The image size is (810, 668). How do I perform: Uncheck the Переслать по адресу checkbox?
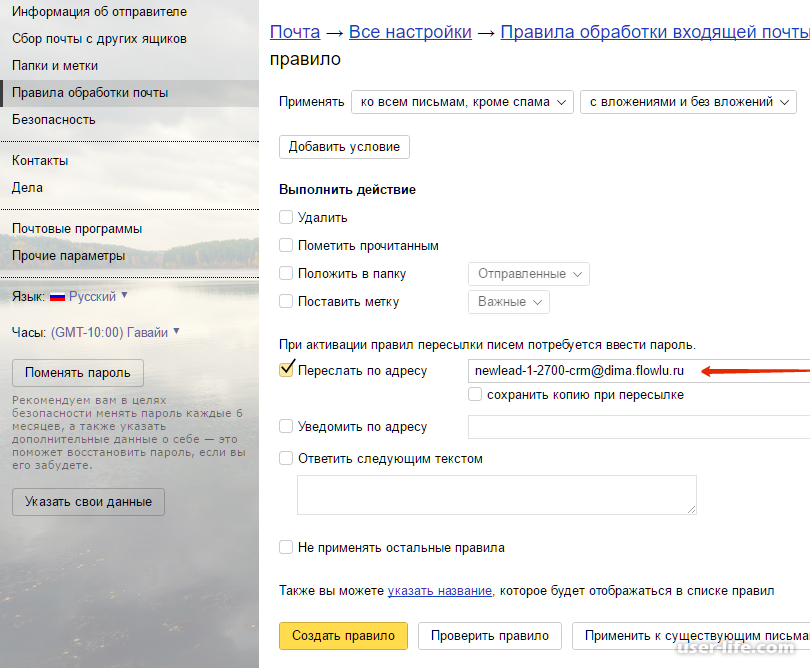click(x=286, y=370)
